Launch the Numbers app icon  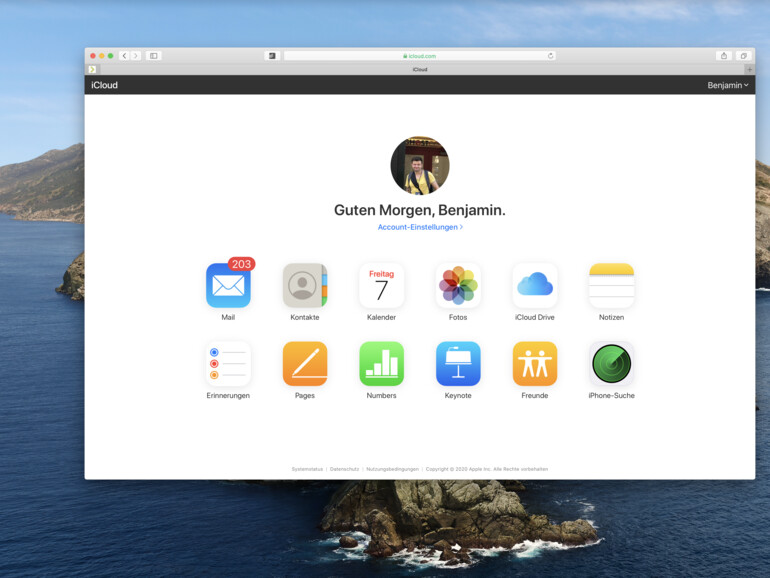(x=381, y=364)
